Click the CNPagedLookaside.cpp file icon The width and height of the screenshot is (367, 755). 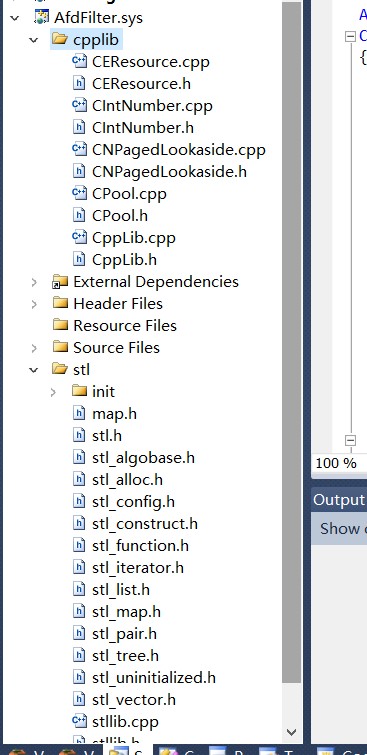[x=79, y=149]
